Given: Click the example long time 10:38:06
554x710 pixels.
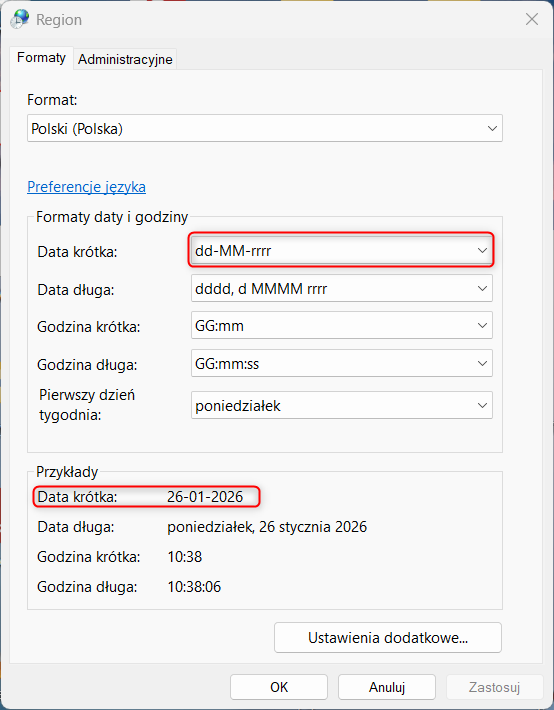Looking at the screenshot, I should (x=194, y=587).
